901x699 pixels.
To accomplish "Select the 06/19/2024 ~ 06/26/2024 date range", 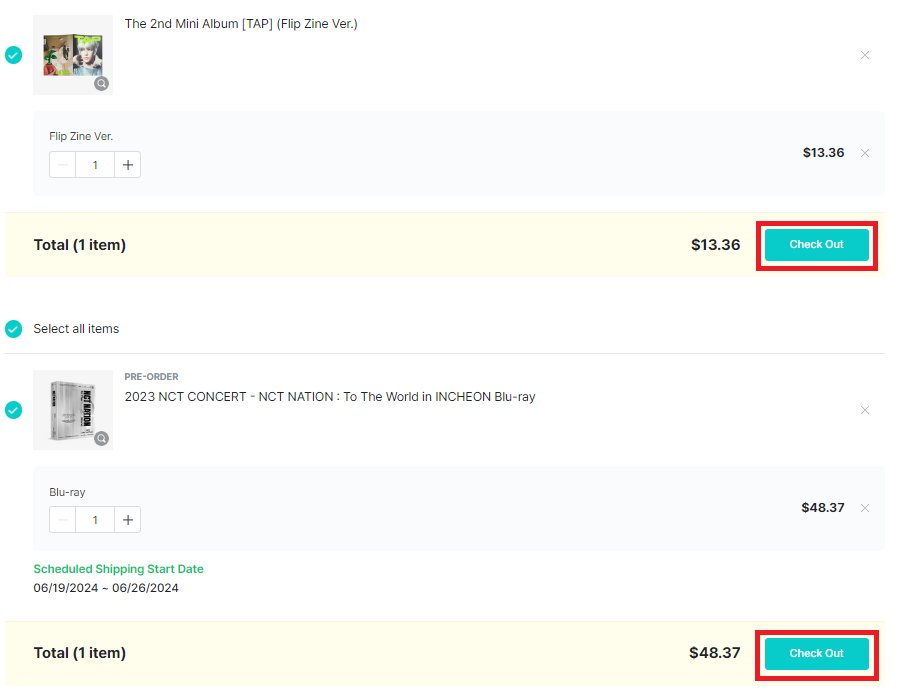I will [106, 588].
